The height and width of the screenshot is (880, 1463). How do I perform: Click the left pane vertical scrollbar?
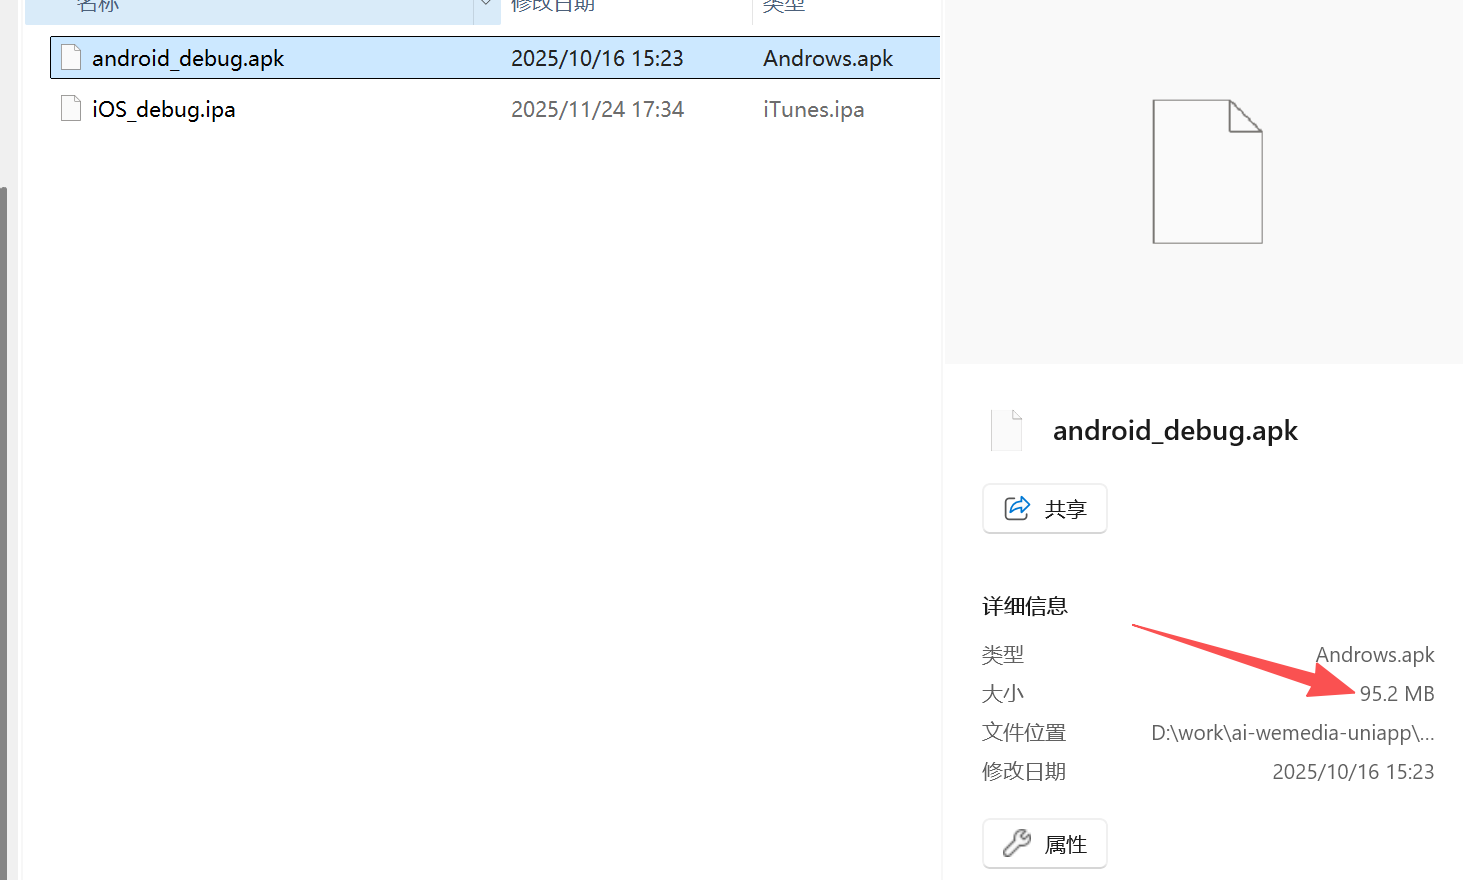(4, 500)
